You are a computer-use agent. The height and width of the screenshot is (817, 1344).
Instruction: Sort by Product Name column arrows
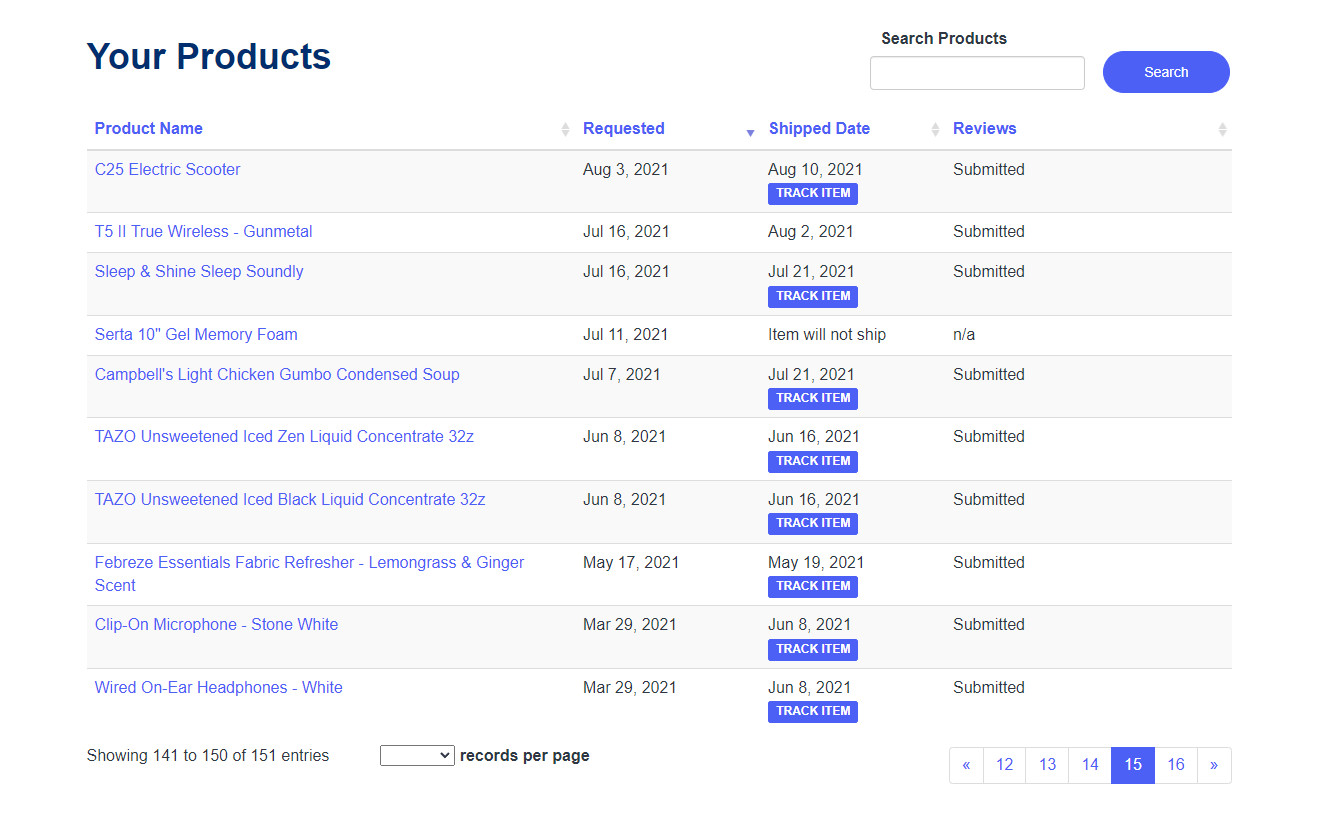coord(565,130)
